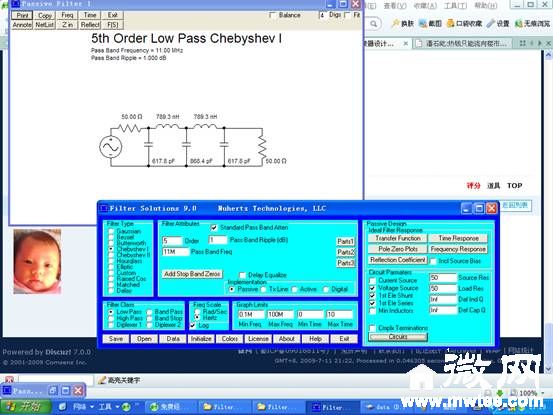553x415 pixels.
Task: Click the Initialize button
Action: [201, 339]
